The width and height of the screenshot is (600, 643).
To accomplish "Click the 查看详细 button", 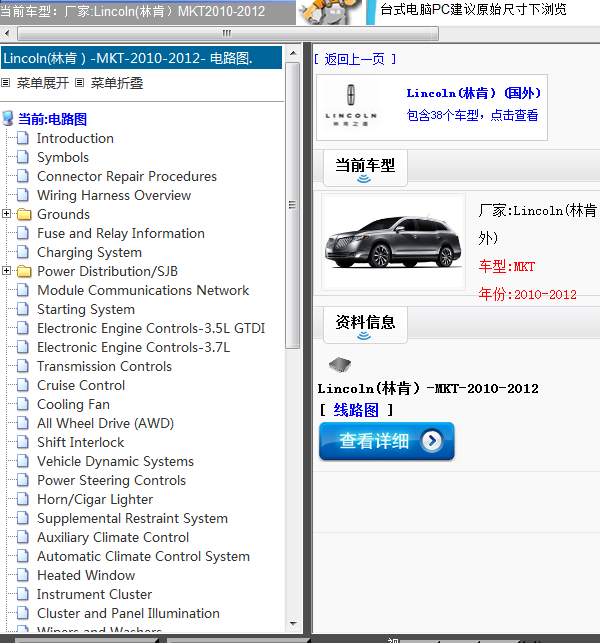I will tap(386, 441).
